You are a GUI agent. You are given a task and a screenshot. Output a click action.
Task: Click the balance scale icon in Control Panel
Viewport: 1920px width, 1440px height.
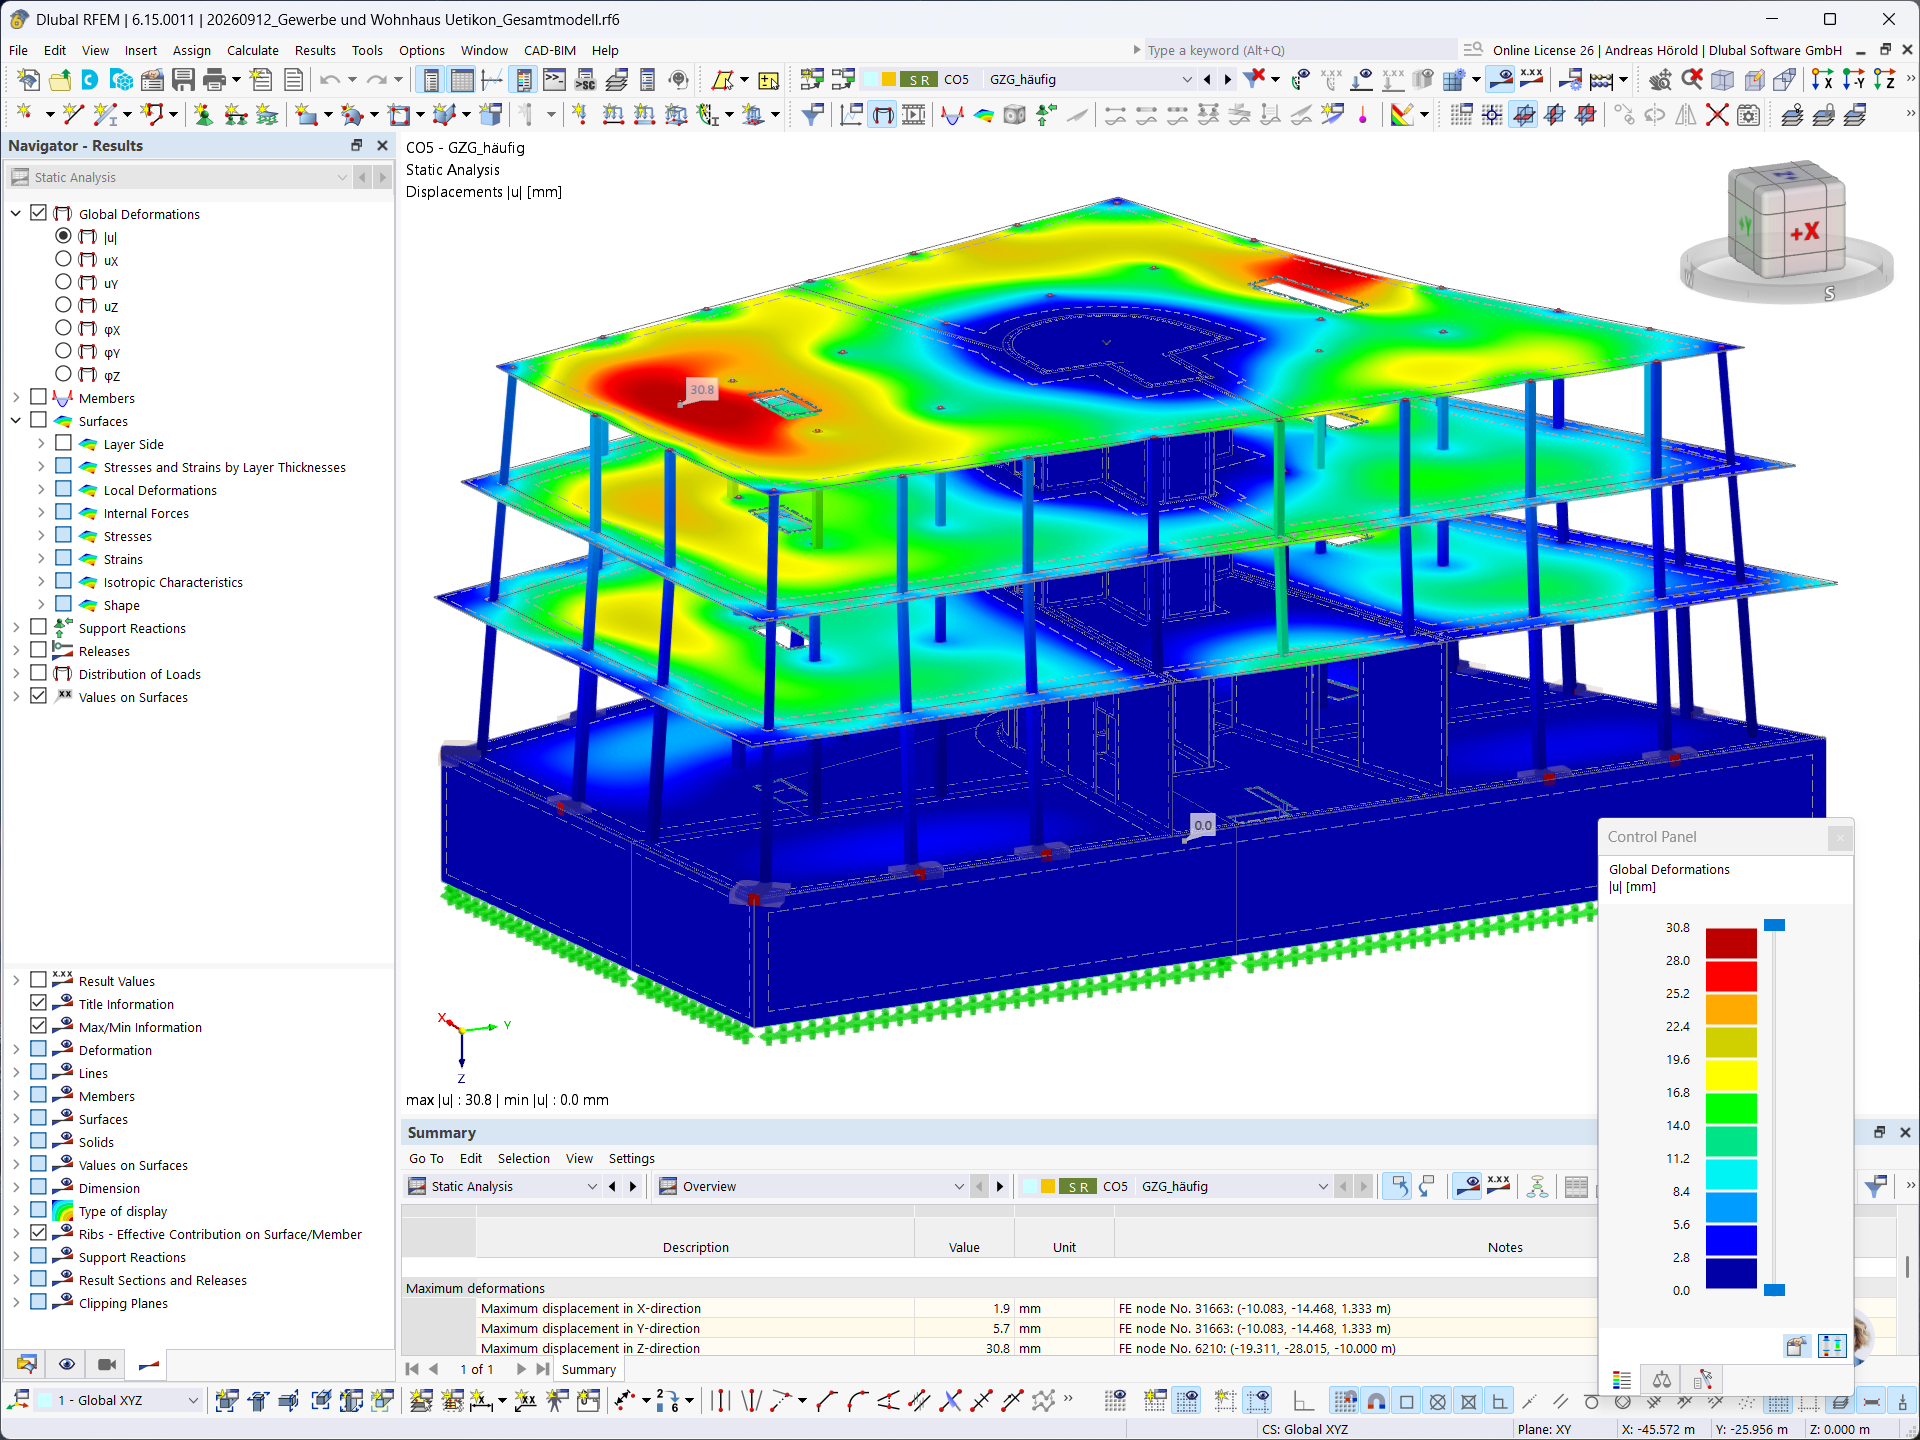1662,1380
